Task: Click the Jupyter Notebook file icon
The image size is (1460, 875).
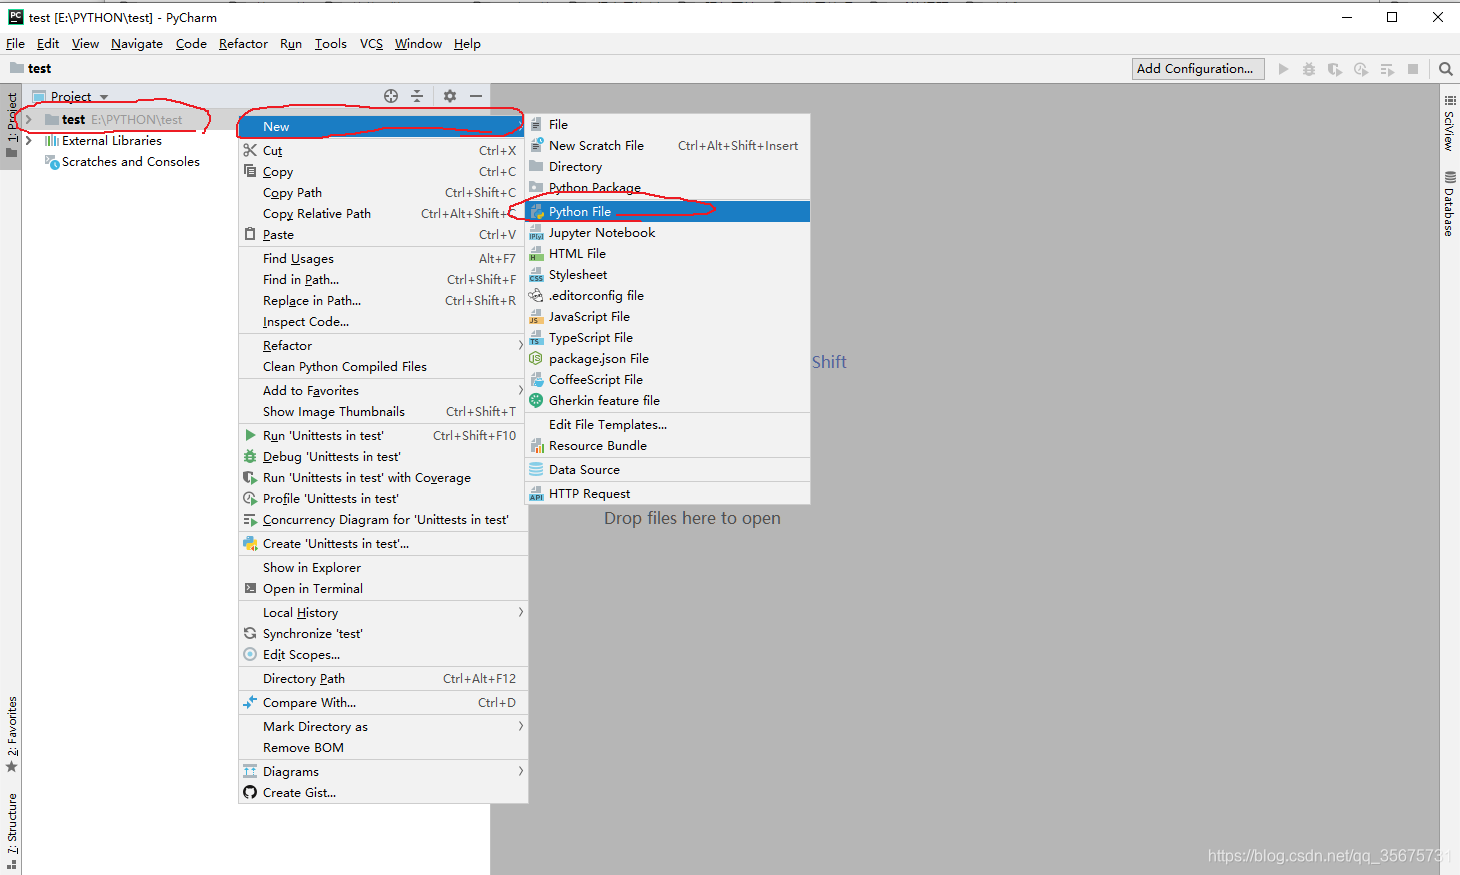Action: click(537, 233)
